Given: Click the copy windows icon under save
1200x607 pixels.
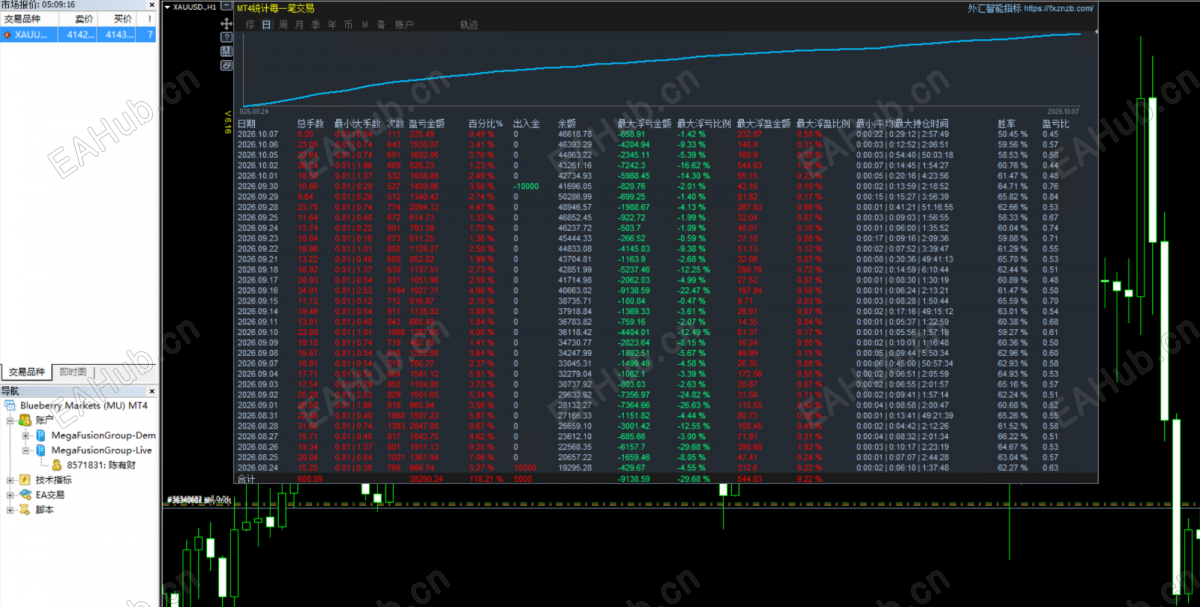Looking at the screenshot, I should (227, 66).
